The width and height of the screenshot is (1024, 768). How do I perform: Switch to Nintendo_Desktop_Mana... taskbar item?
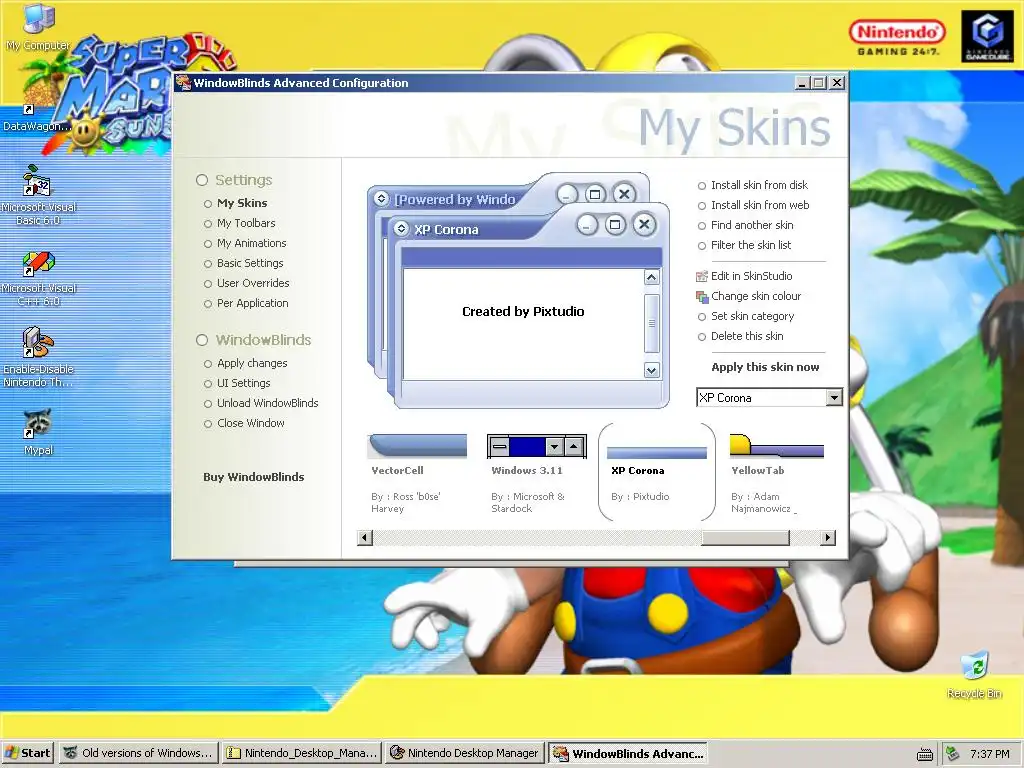tap(302, 753)
